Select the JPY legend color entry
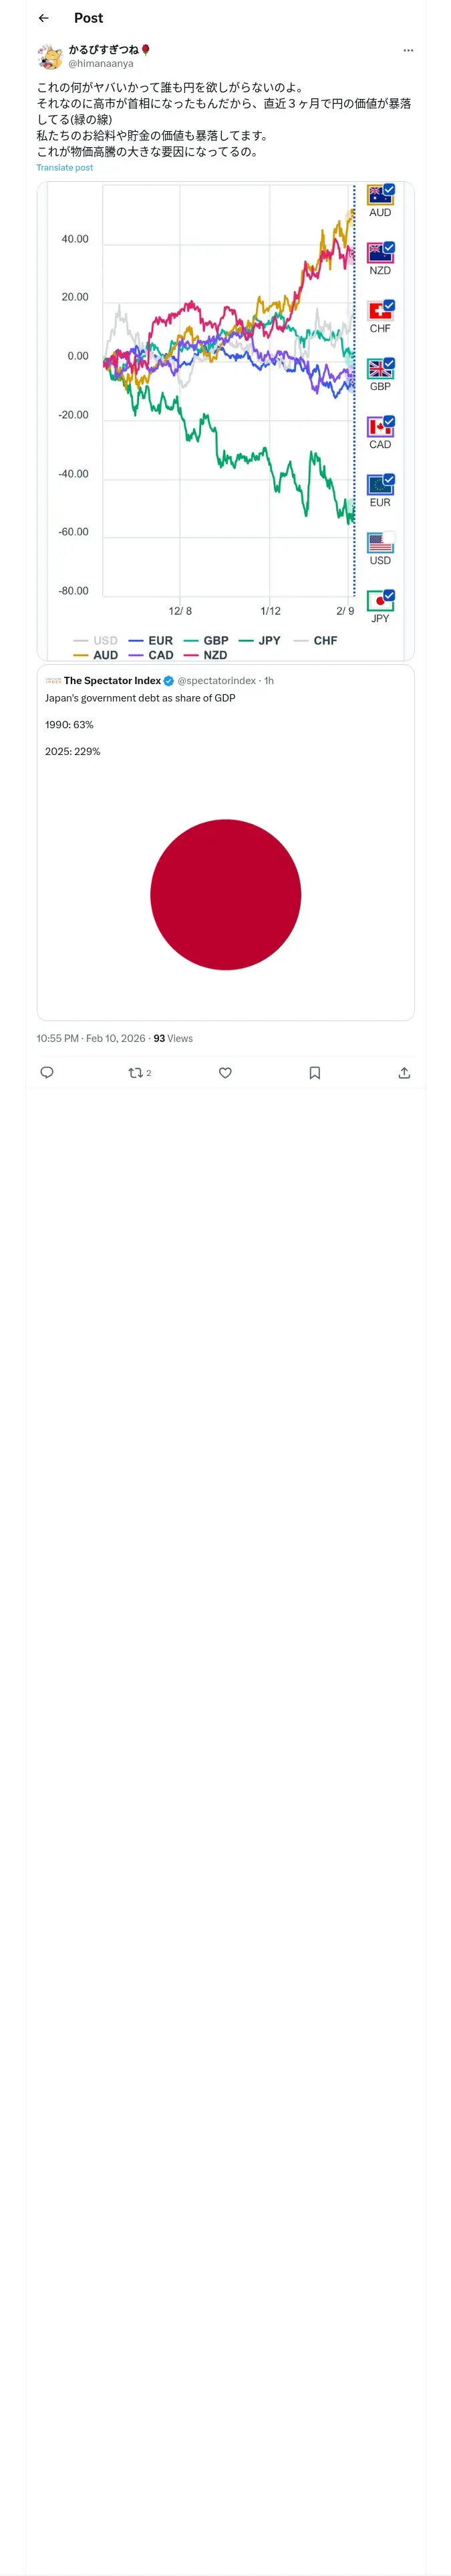The width and height of the screenshot is (451, 2576). coord(260,640)
